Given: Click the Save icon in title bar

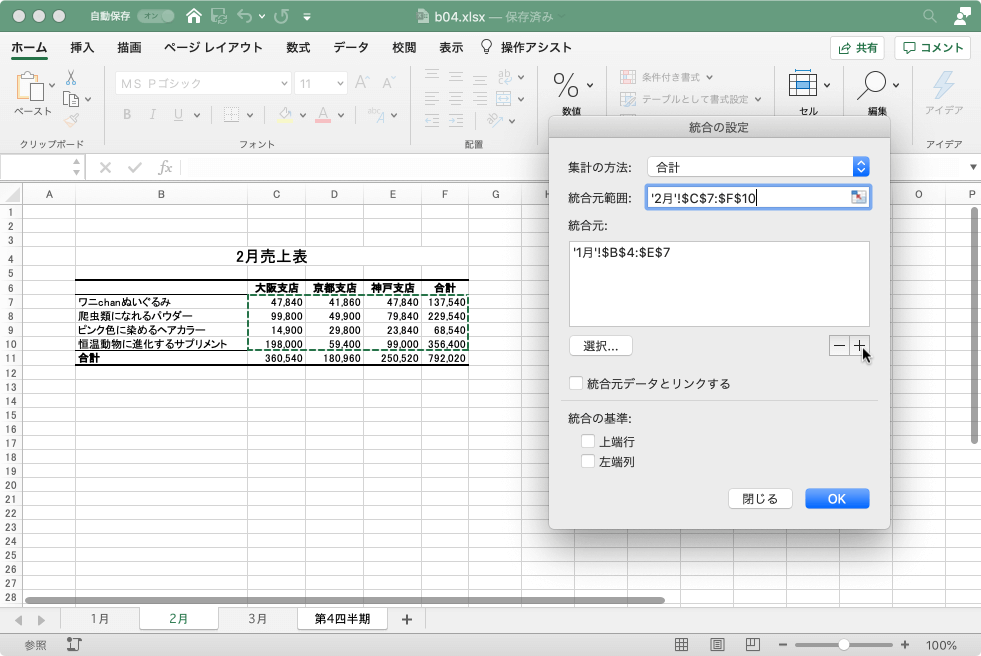Looking at the screenshot, I should 219,16.
